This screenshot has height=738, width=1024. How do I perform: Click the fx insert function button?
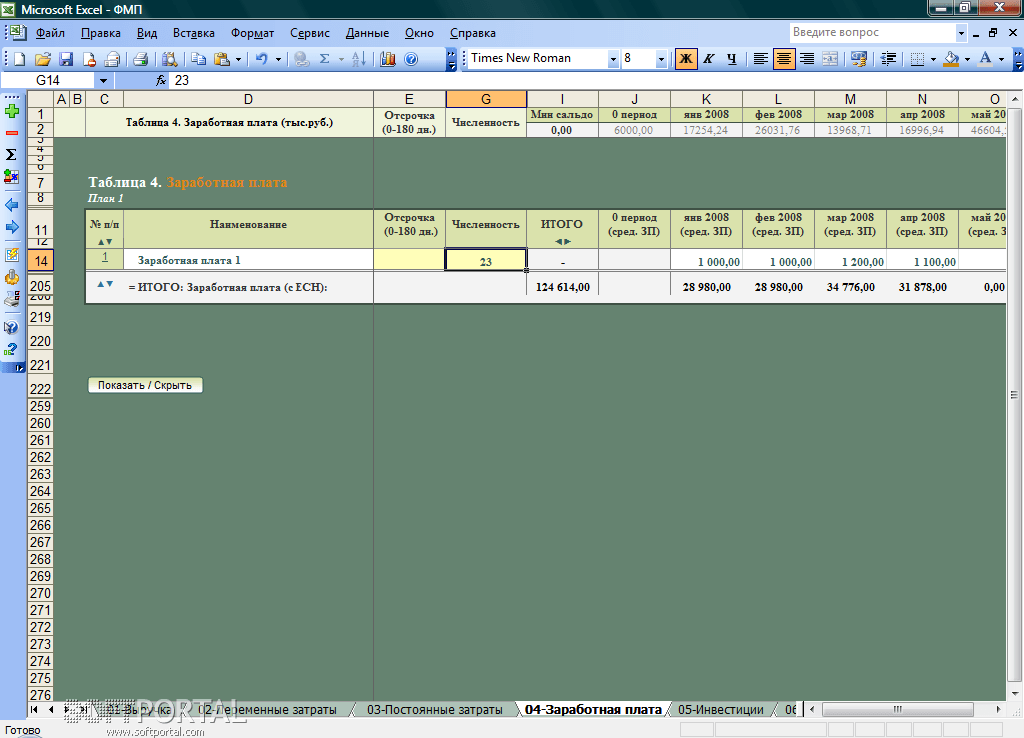161,80
